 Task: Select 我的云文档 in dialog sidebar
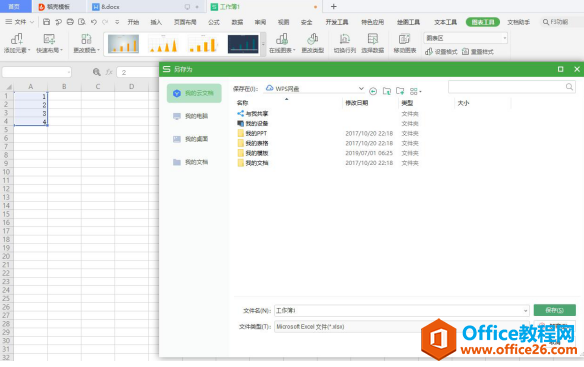point(194,93)
